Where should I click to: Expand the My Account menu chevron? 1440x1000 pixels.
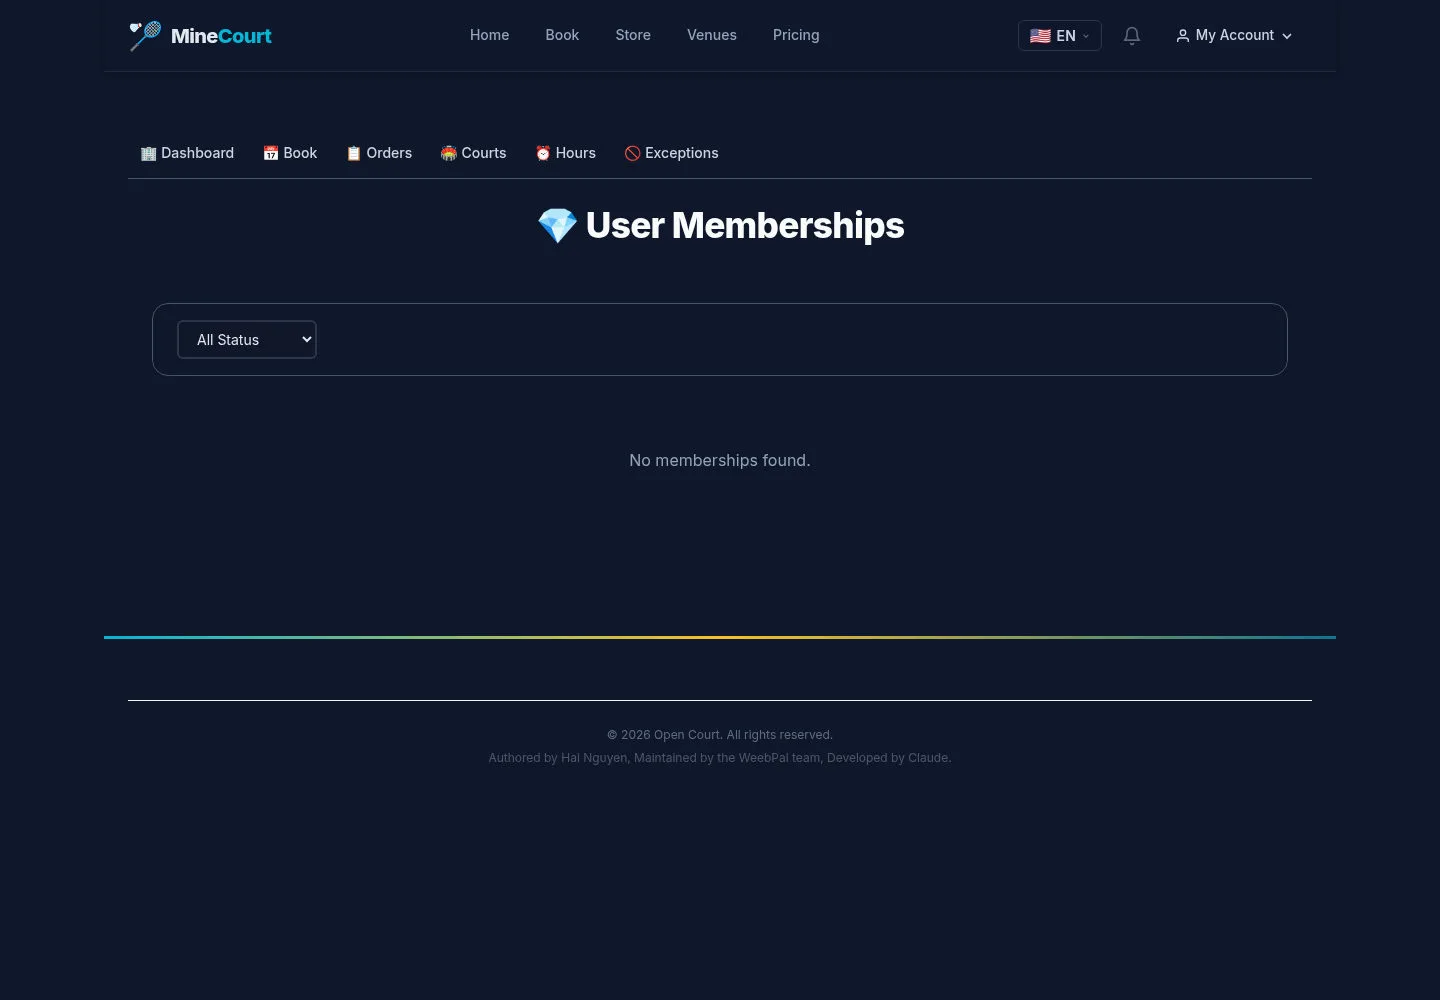click(x=1287, y=36)
